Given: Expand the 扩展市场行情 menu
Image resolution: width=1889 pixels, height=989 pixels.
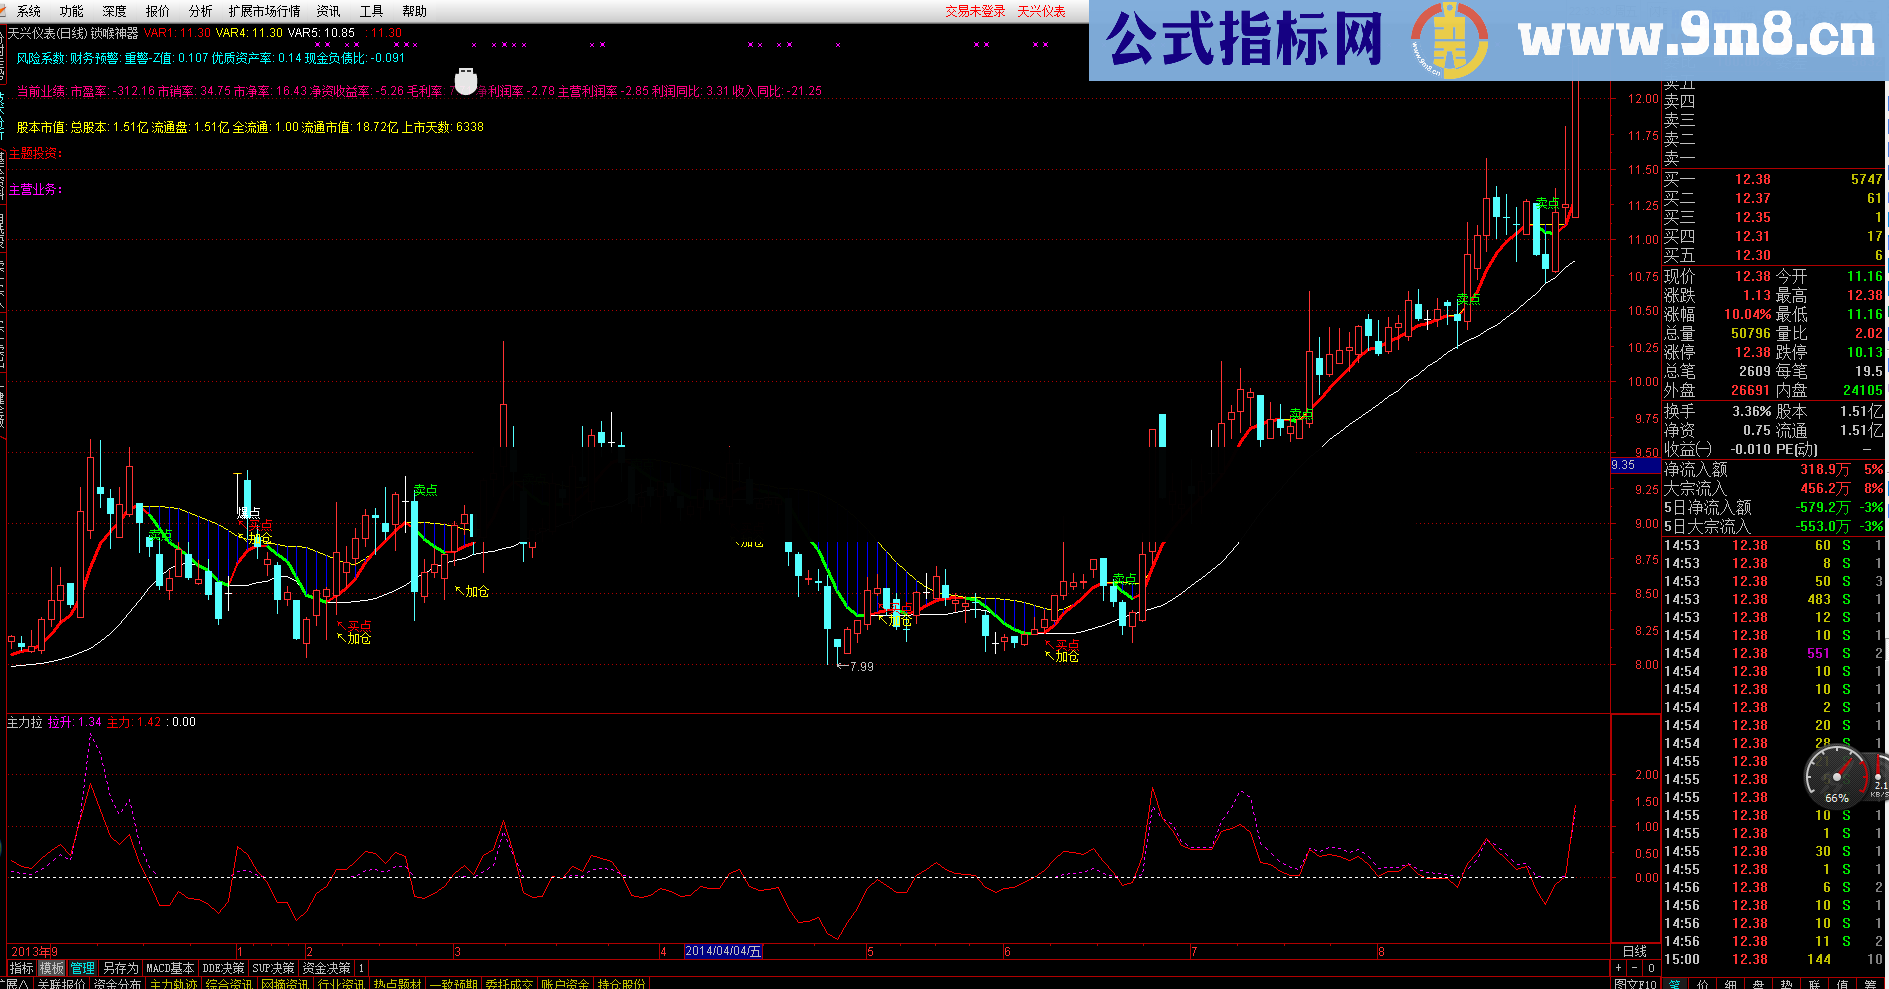Looking at the screenshot, I should point(264,11).
